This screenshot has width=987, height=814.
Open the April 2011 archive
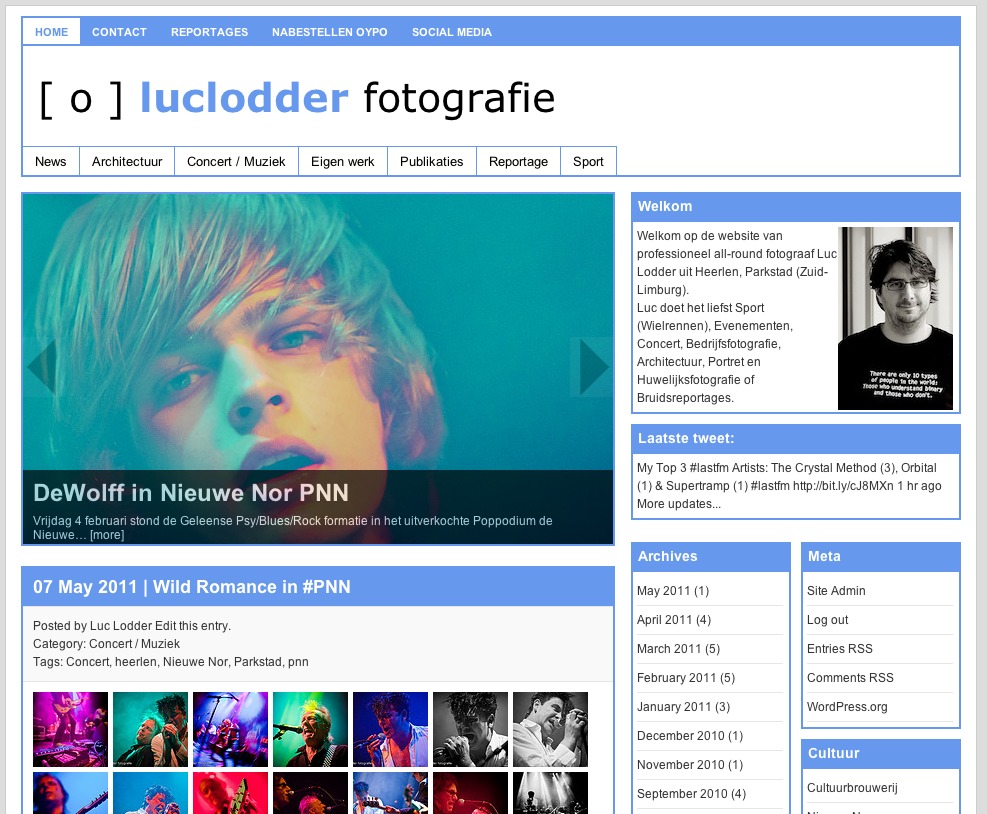tap(664, 620)
